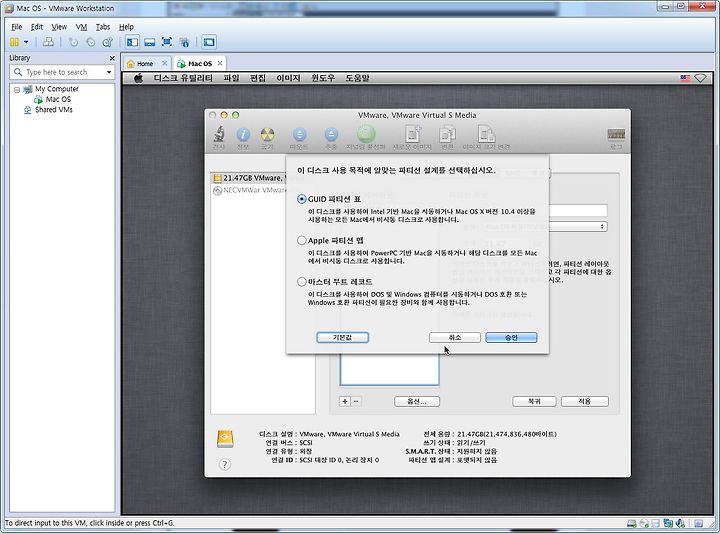Open the 윈도우 menu
Screen dimensions: 720x533
click(x=323, y=78)
